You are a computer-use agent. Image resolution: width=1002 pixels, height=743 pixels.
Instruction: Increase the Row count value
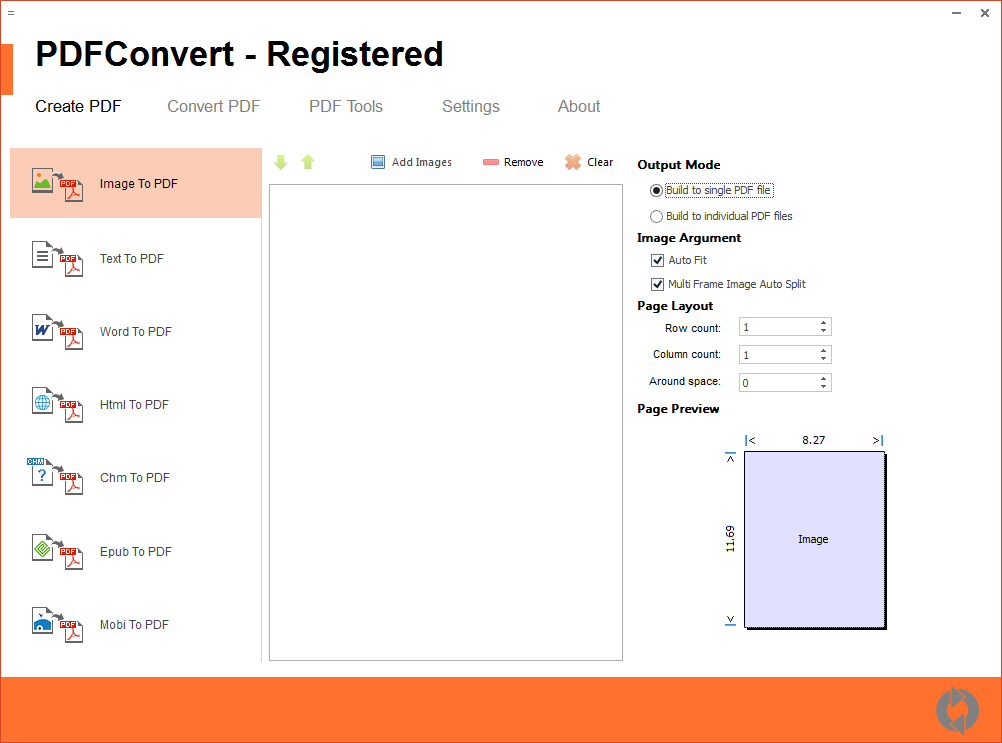pos(824,323)
